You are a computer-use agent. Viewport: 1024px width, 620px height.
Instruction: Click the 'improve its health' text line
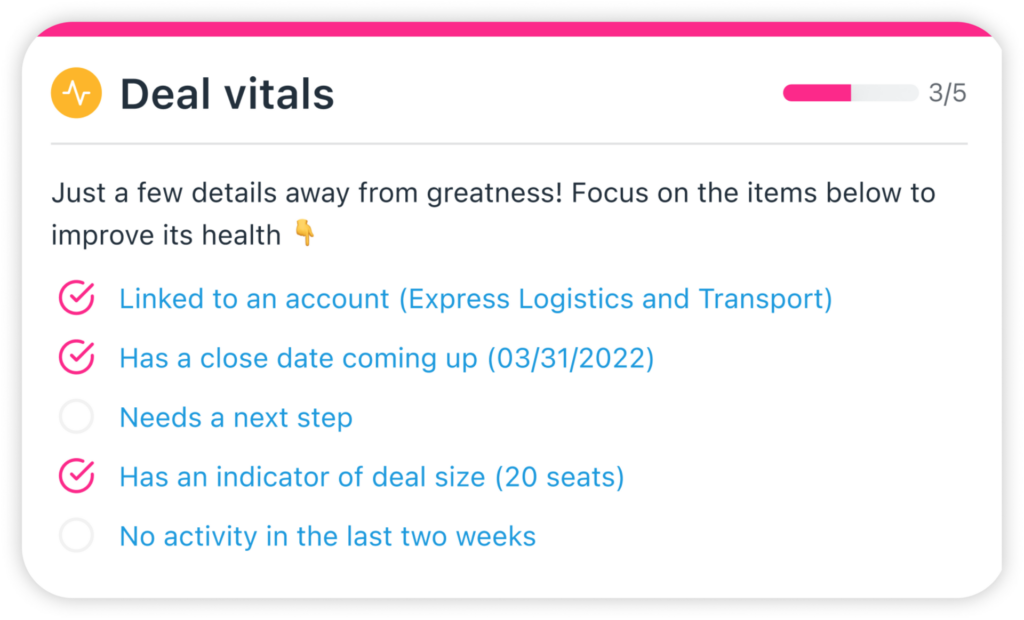pyautogui.click(x=166, y=235)
